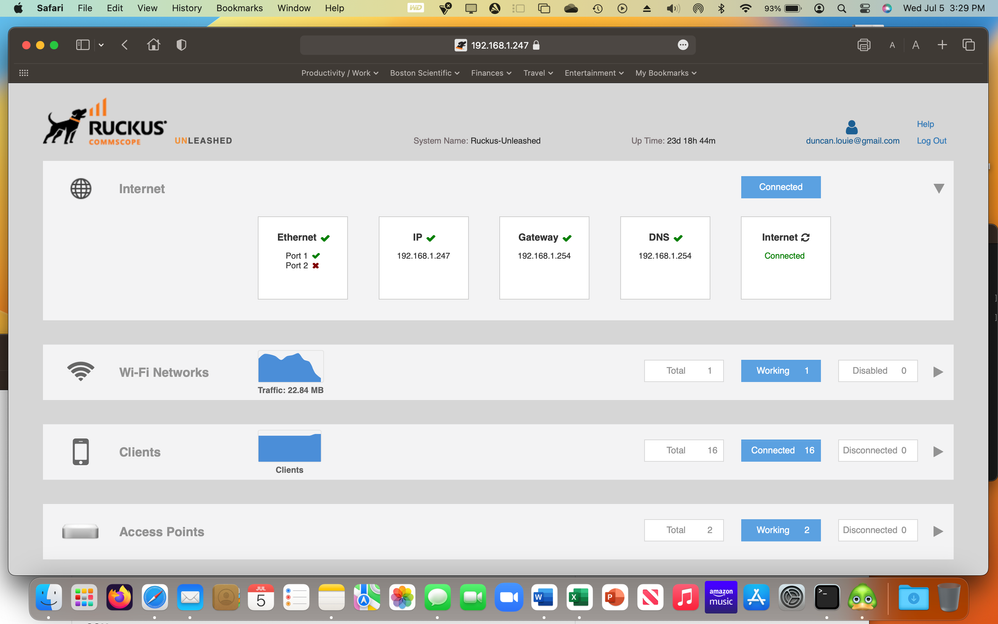Click the Access Points device icon
The height and width of the screenshot is (624, 998).
[x=81, y=532]
